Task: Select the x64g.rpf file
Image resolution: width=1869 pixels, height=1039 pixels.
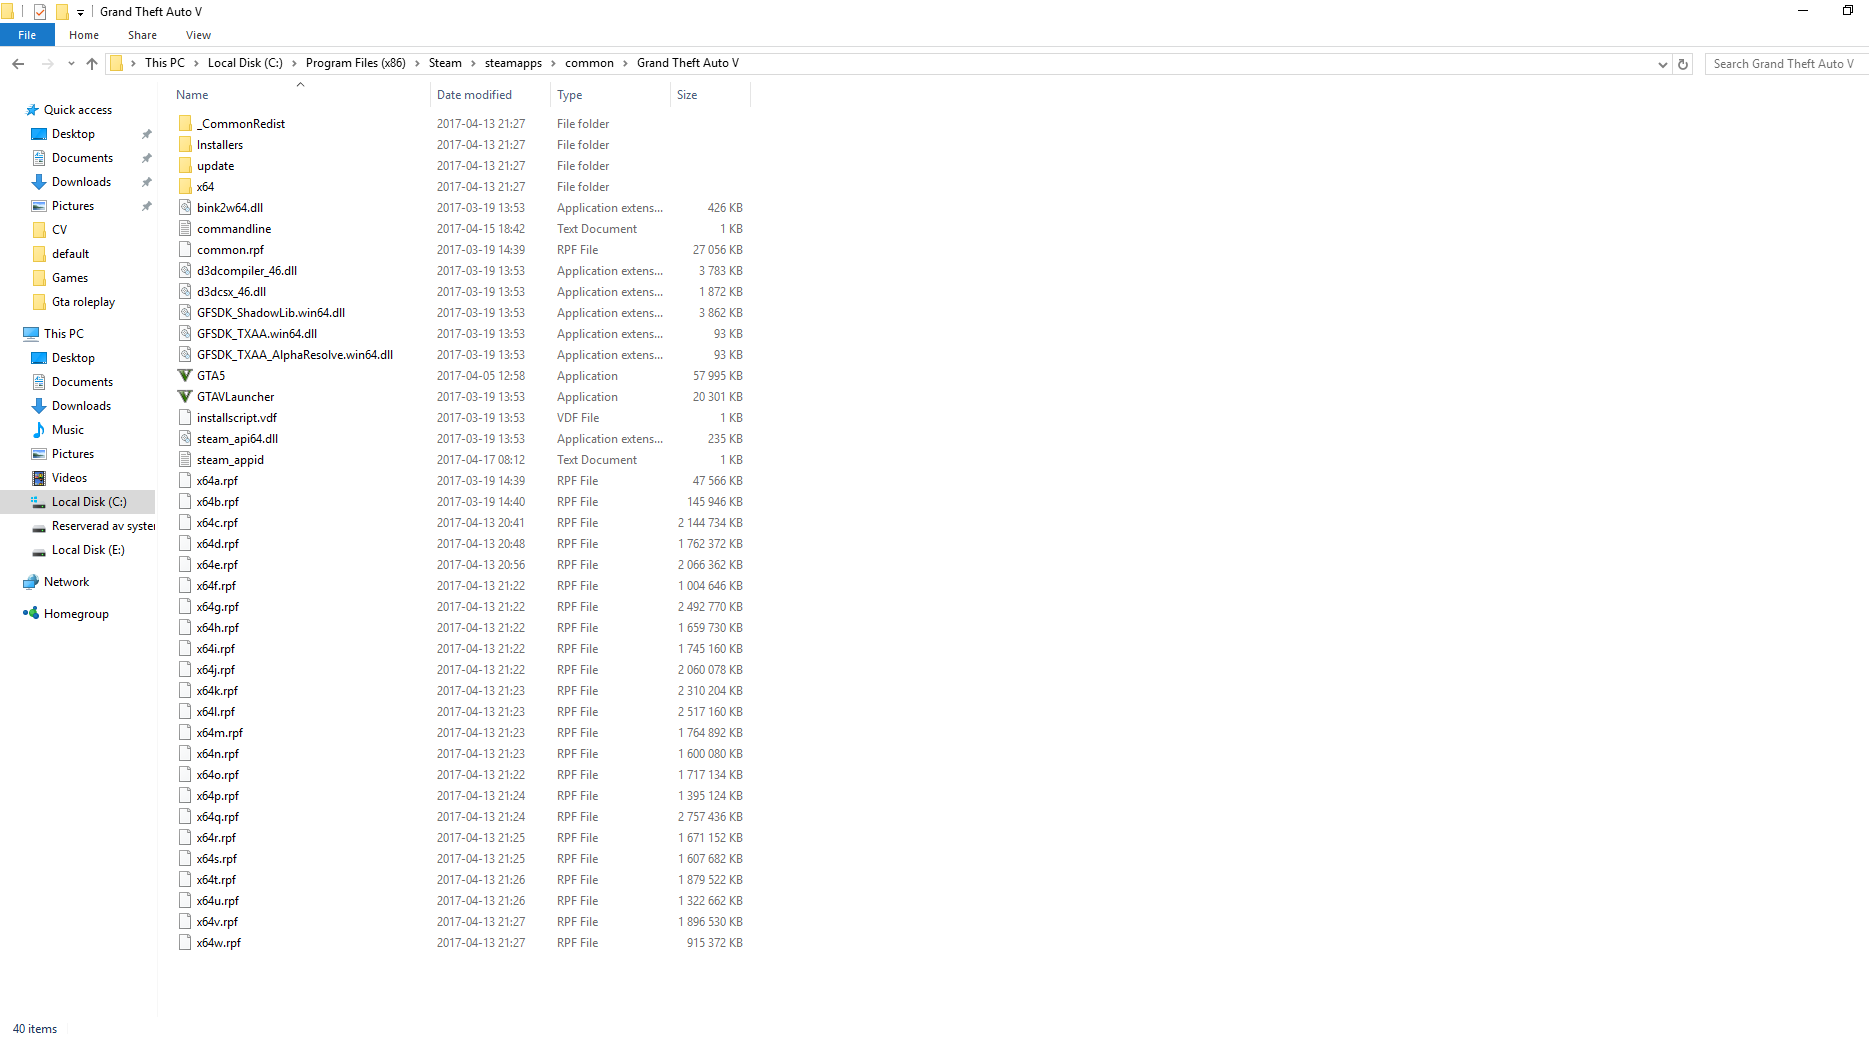Action: click(217, 607)
